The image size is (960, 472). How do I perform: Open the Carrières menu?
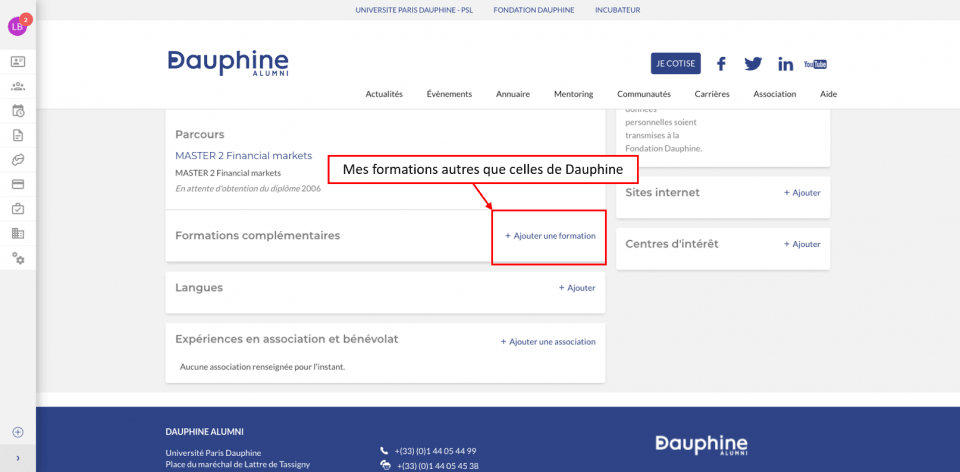(x=712, y=94)
